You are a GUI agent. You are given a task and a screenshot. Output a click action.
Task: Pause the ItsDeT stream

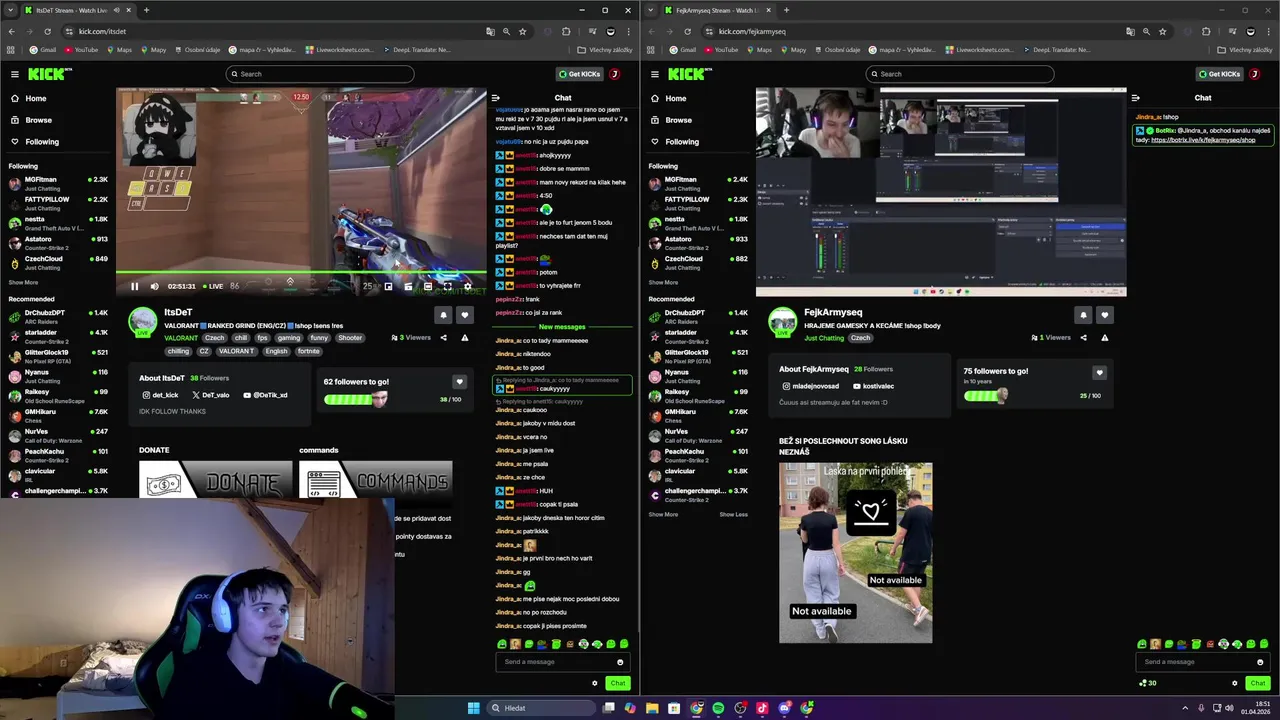(x=135, y=286)
